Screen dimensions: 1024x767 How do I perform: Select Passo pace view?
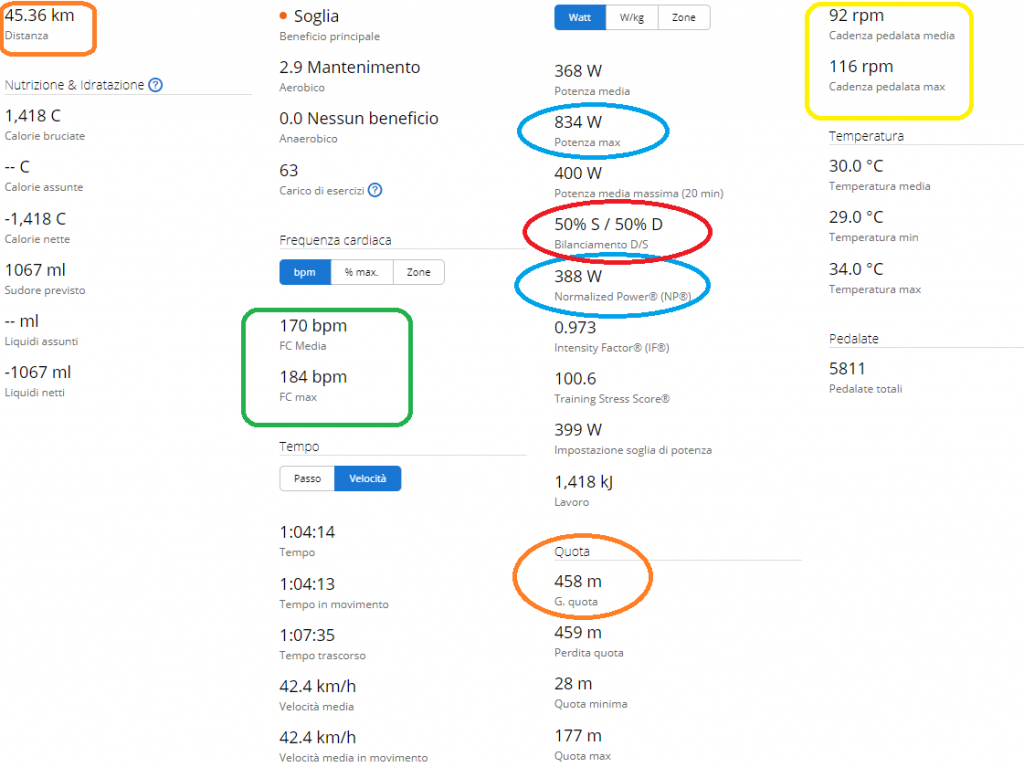coord(307,478)
